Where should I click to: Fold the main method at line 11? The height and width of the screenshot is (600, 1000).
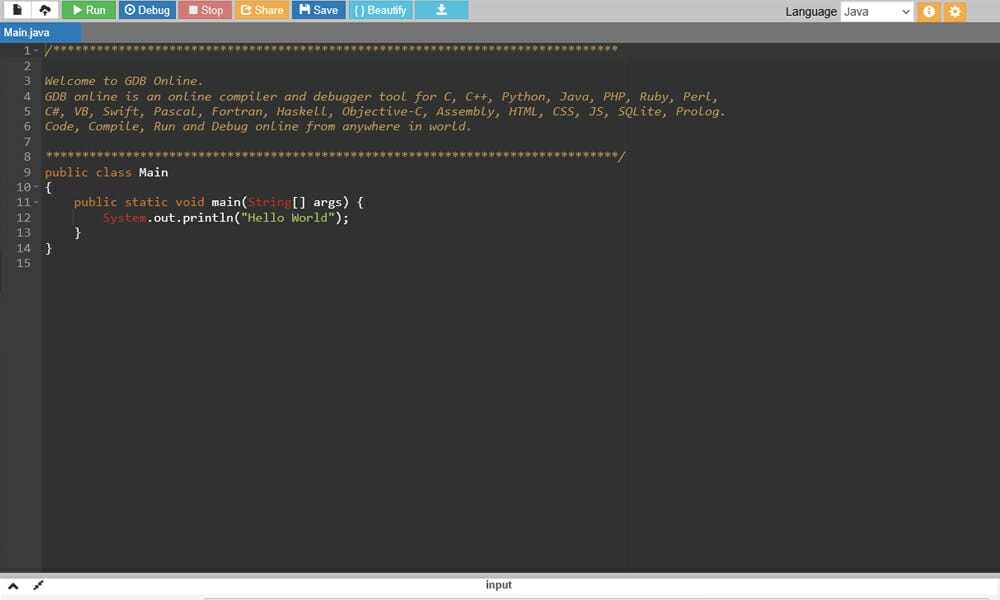(x=35, y=202)
